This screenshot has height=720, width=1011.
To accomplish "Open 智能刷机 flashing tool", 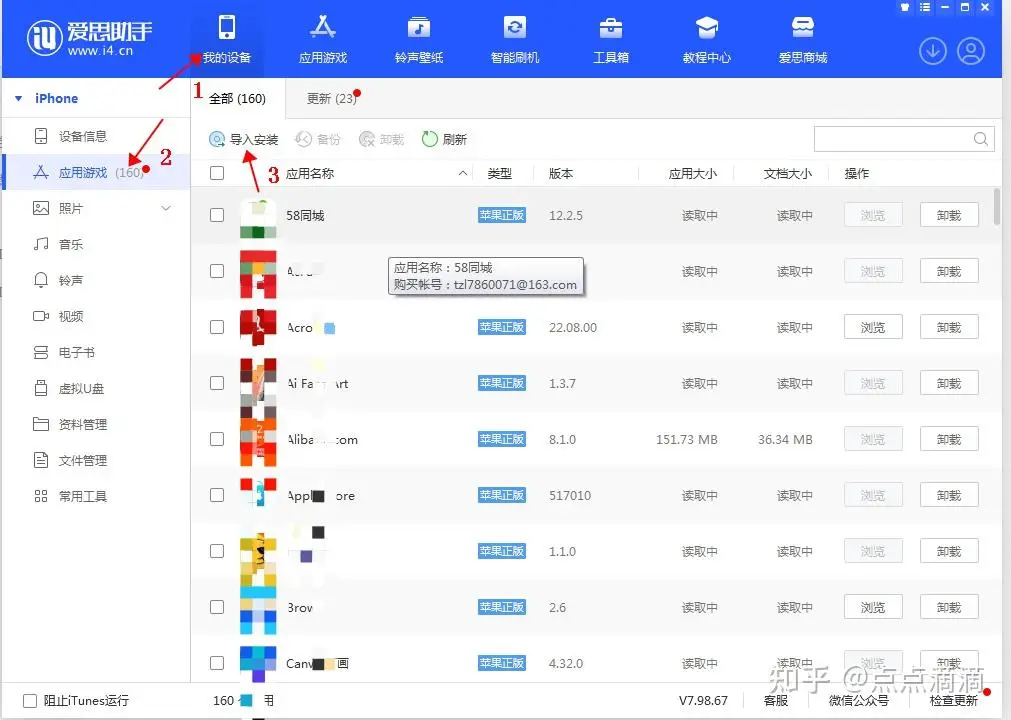I will pyautogui.click(x=515, y=39).
